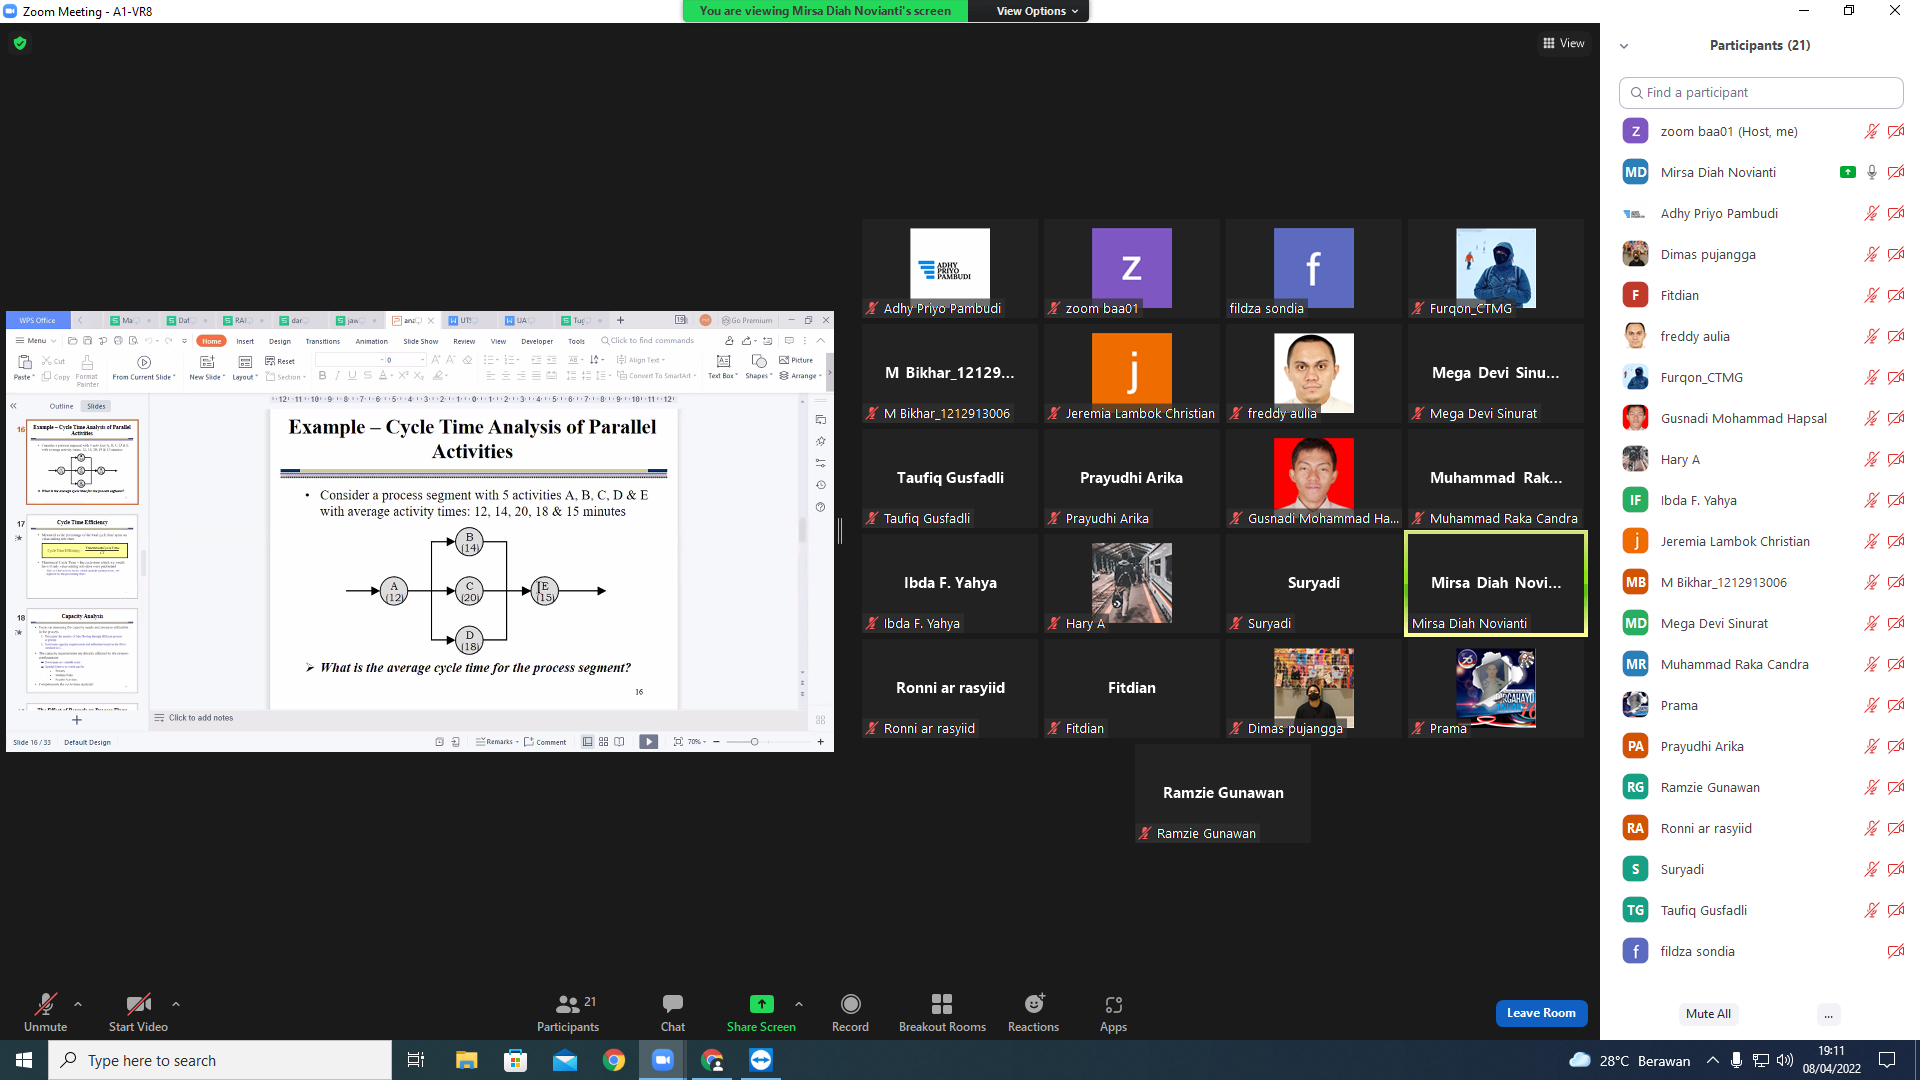This screenshot has width=1920, height=1080.
Task: Open video options caret next to Start Video
Action: pyautogui.click(x=176, y=1003)
